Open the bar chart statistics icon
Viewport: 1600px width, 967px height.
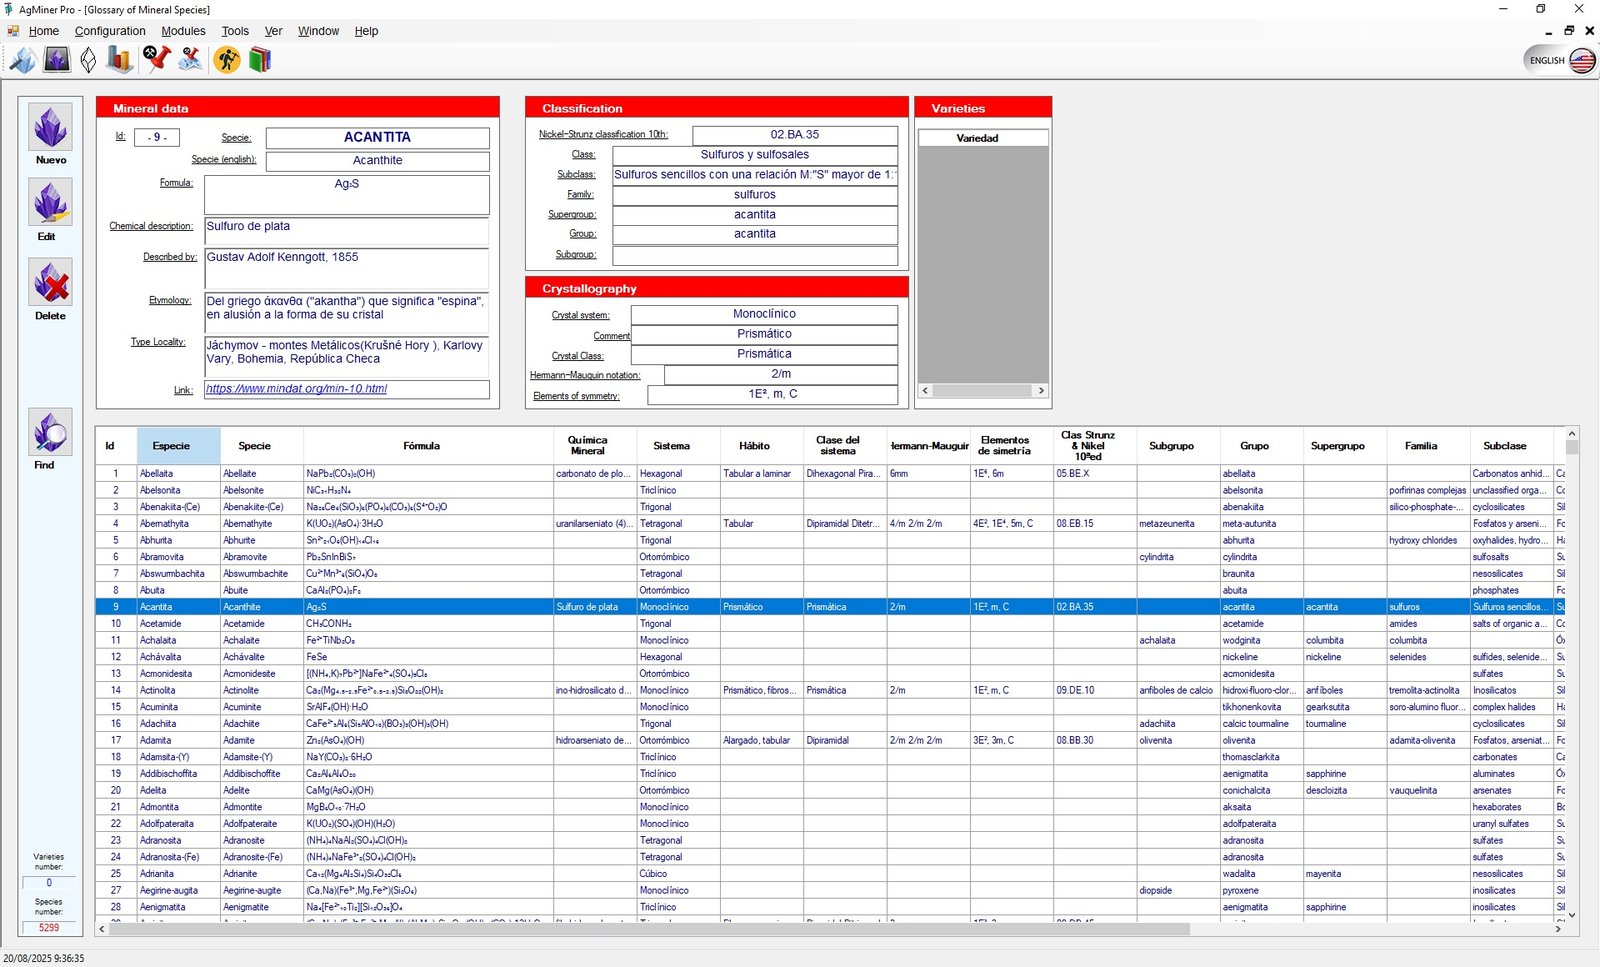120,60
